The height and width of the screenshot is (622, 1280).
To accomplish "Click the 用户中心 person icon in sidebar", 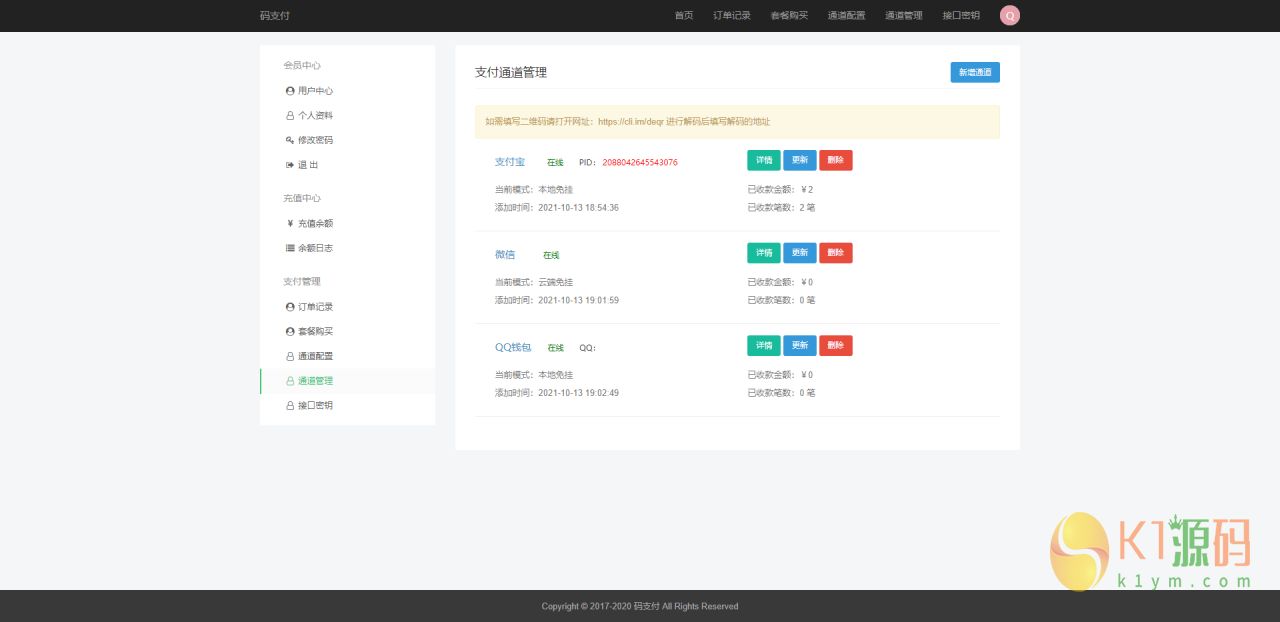I will (289, 90).
